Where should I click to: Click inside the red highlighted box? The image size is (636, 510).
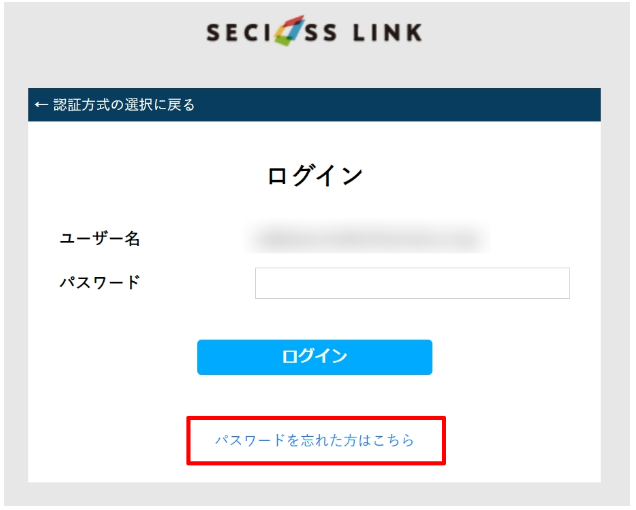316,441
